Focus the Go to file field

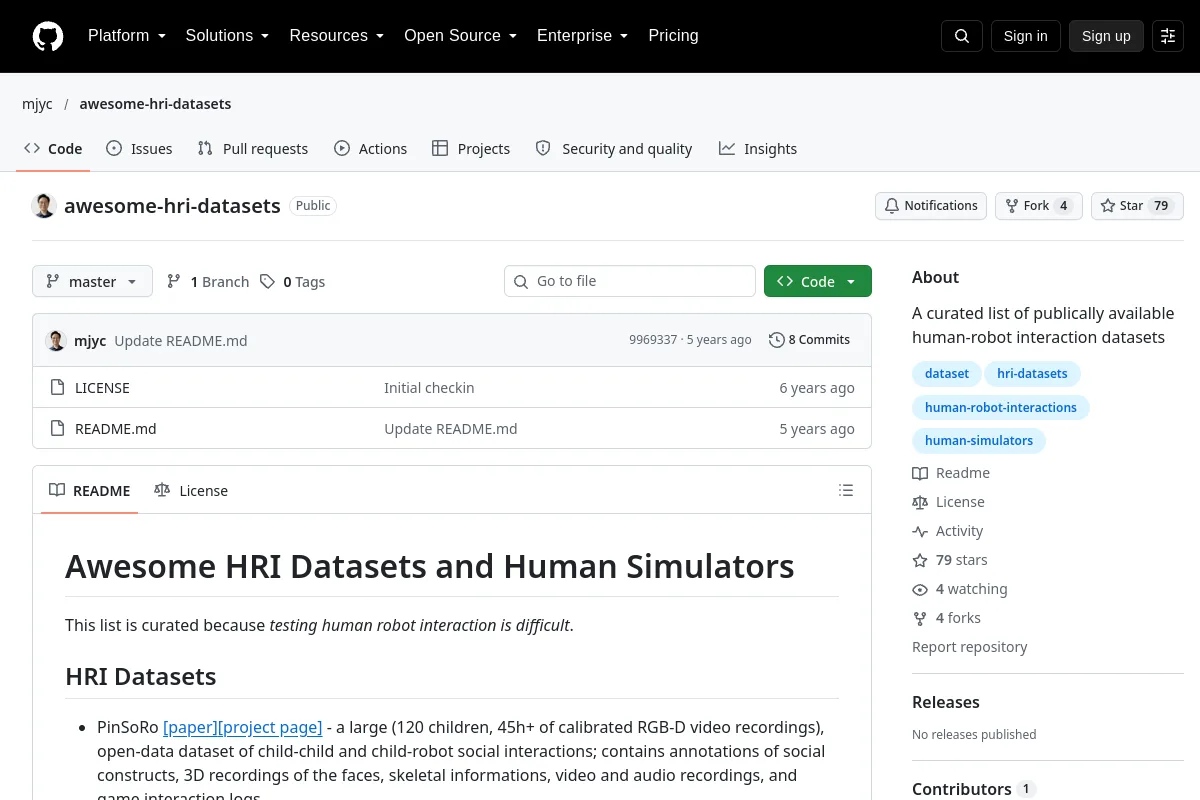coord(630,281)
